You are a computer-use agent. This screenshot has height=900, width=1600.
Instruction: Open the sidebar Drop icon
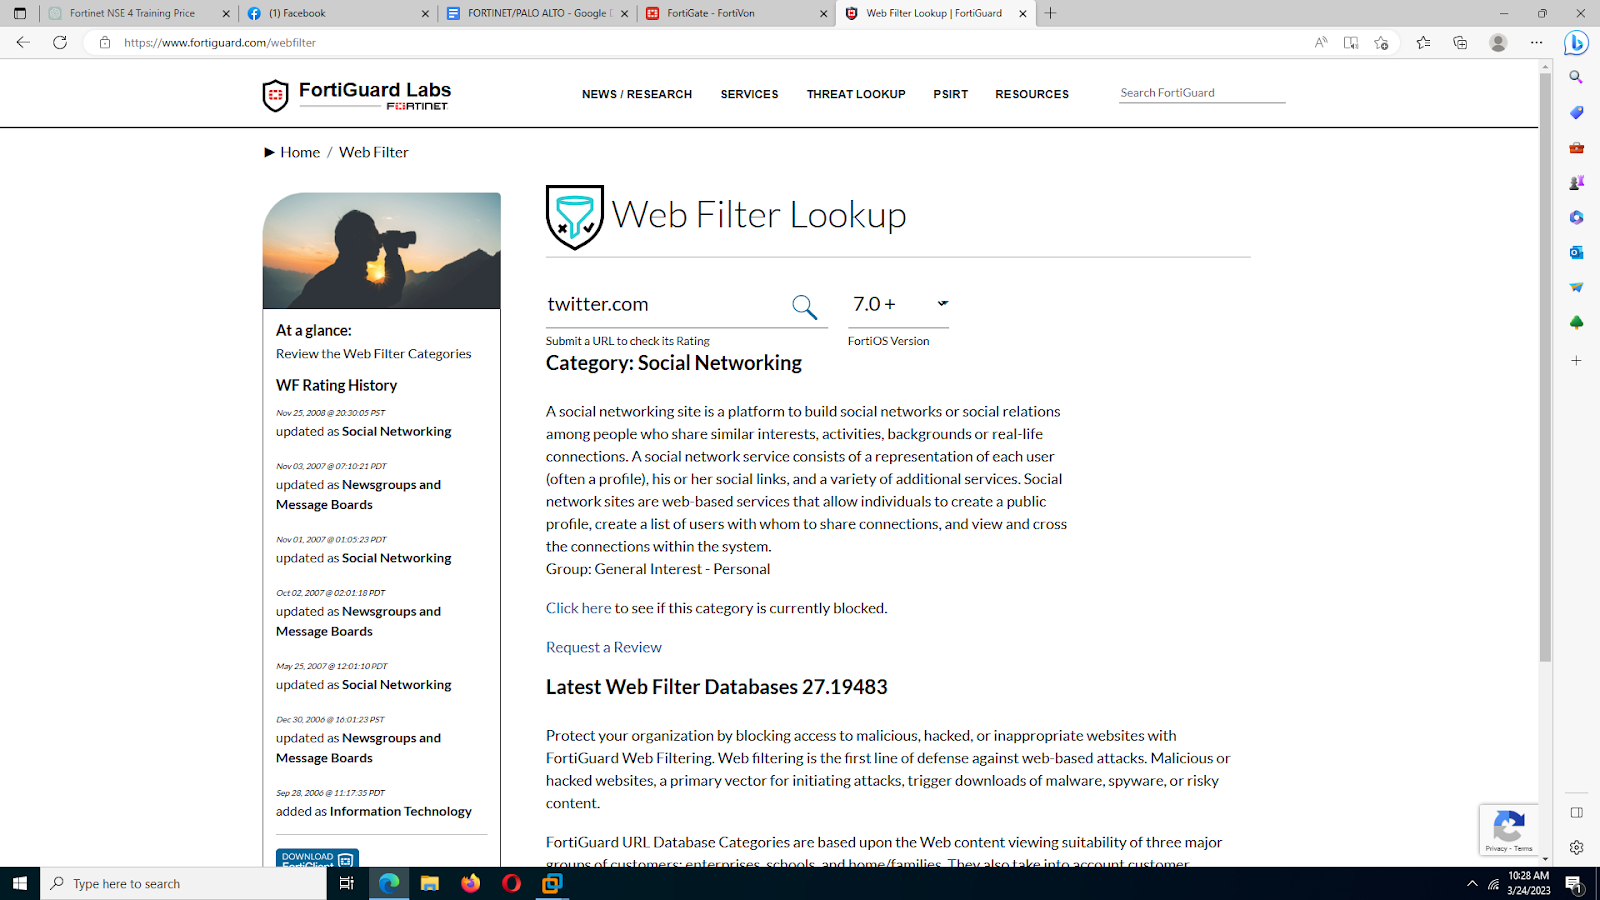pos(1576,287)
